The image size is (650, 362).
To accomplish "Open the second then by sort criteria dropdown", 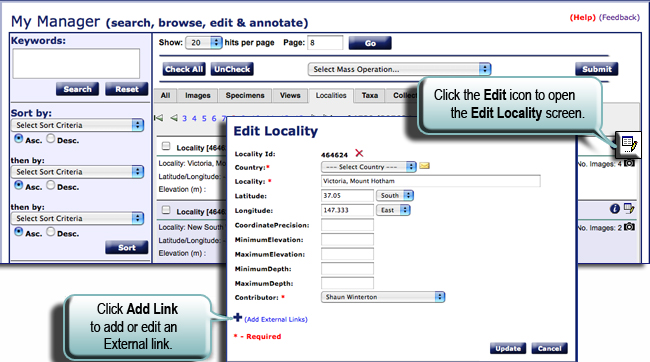I will point(78,218).
